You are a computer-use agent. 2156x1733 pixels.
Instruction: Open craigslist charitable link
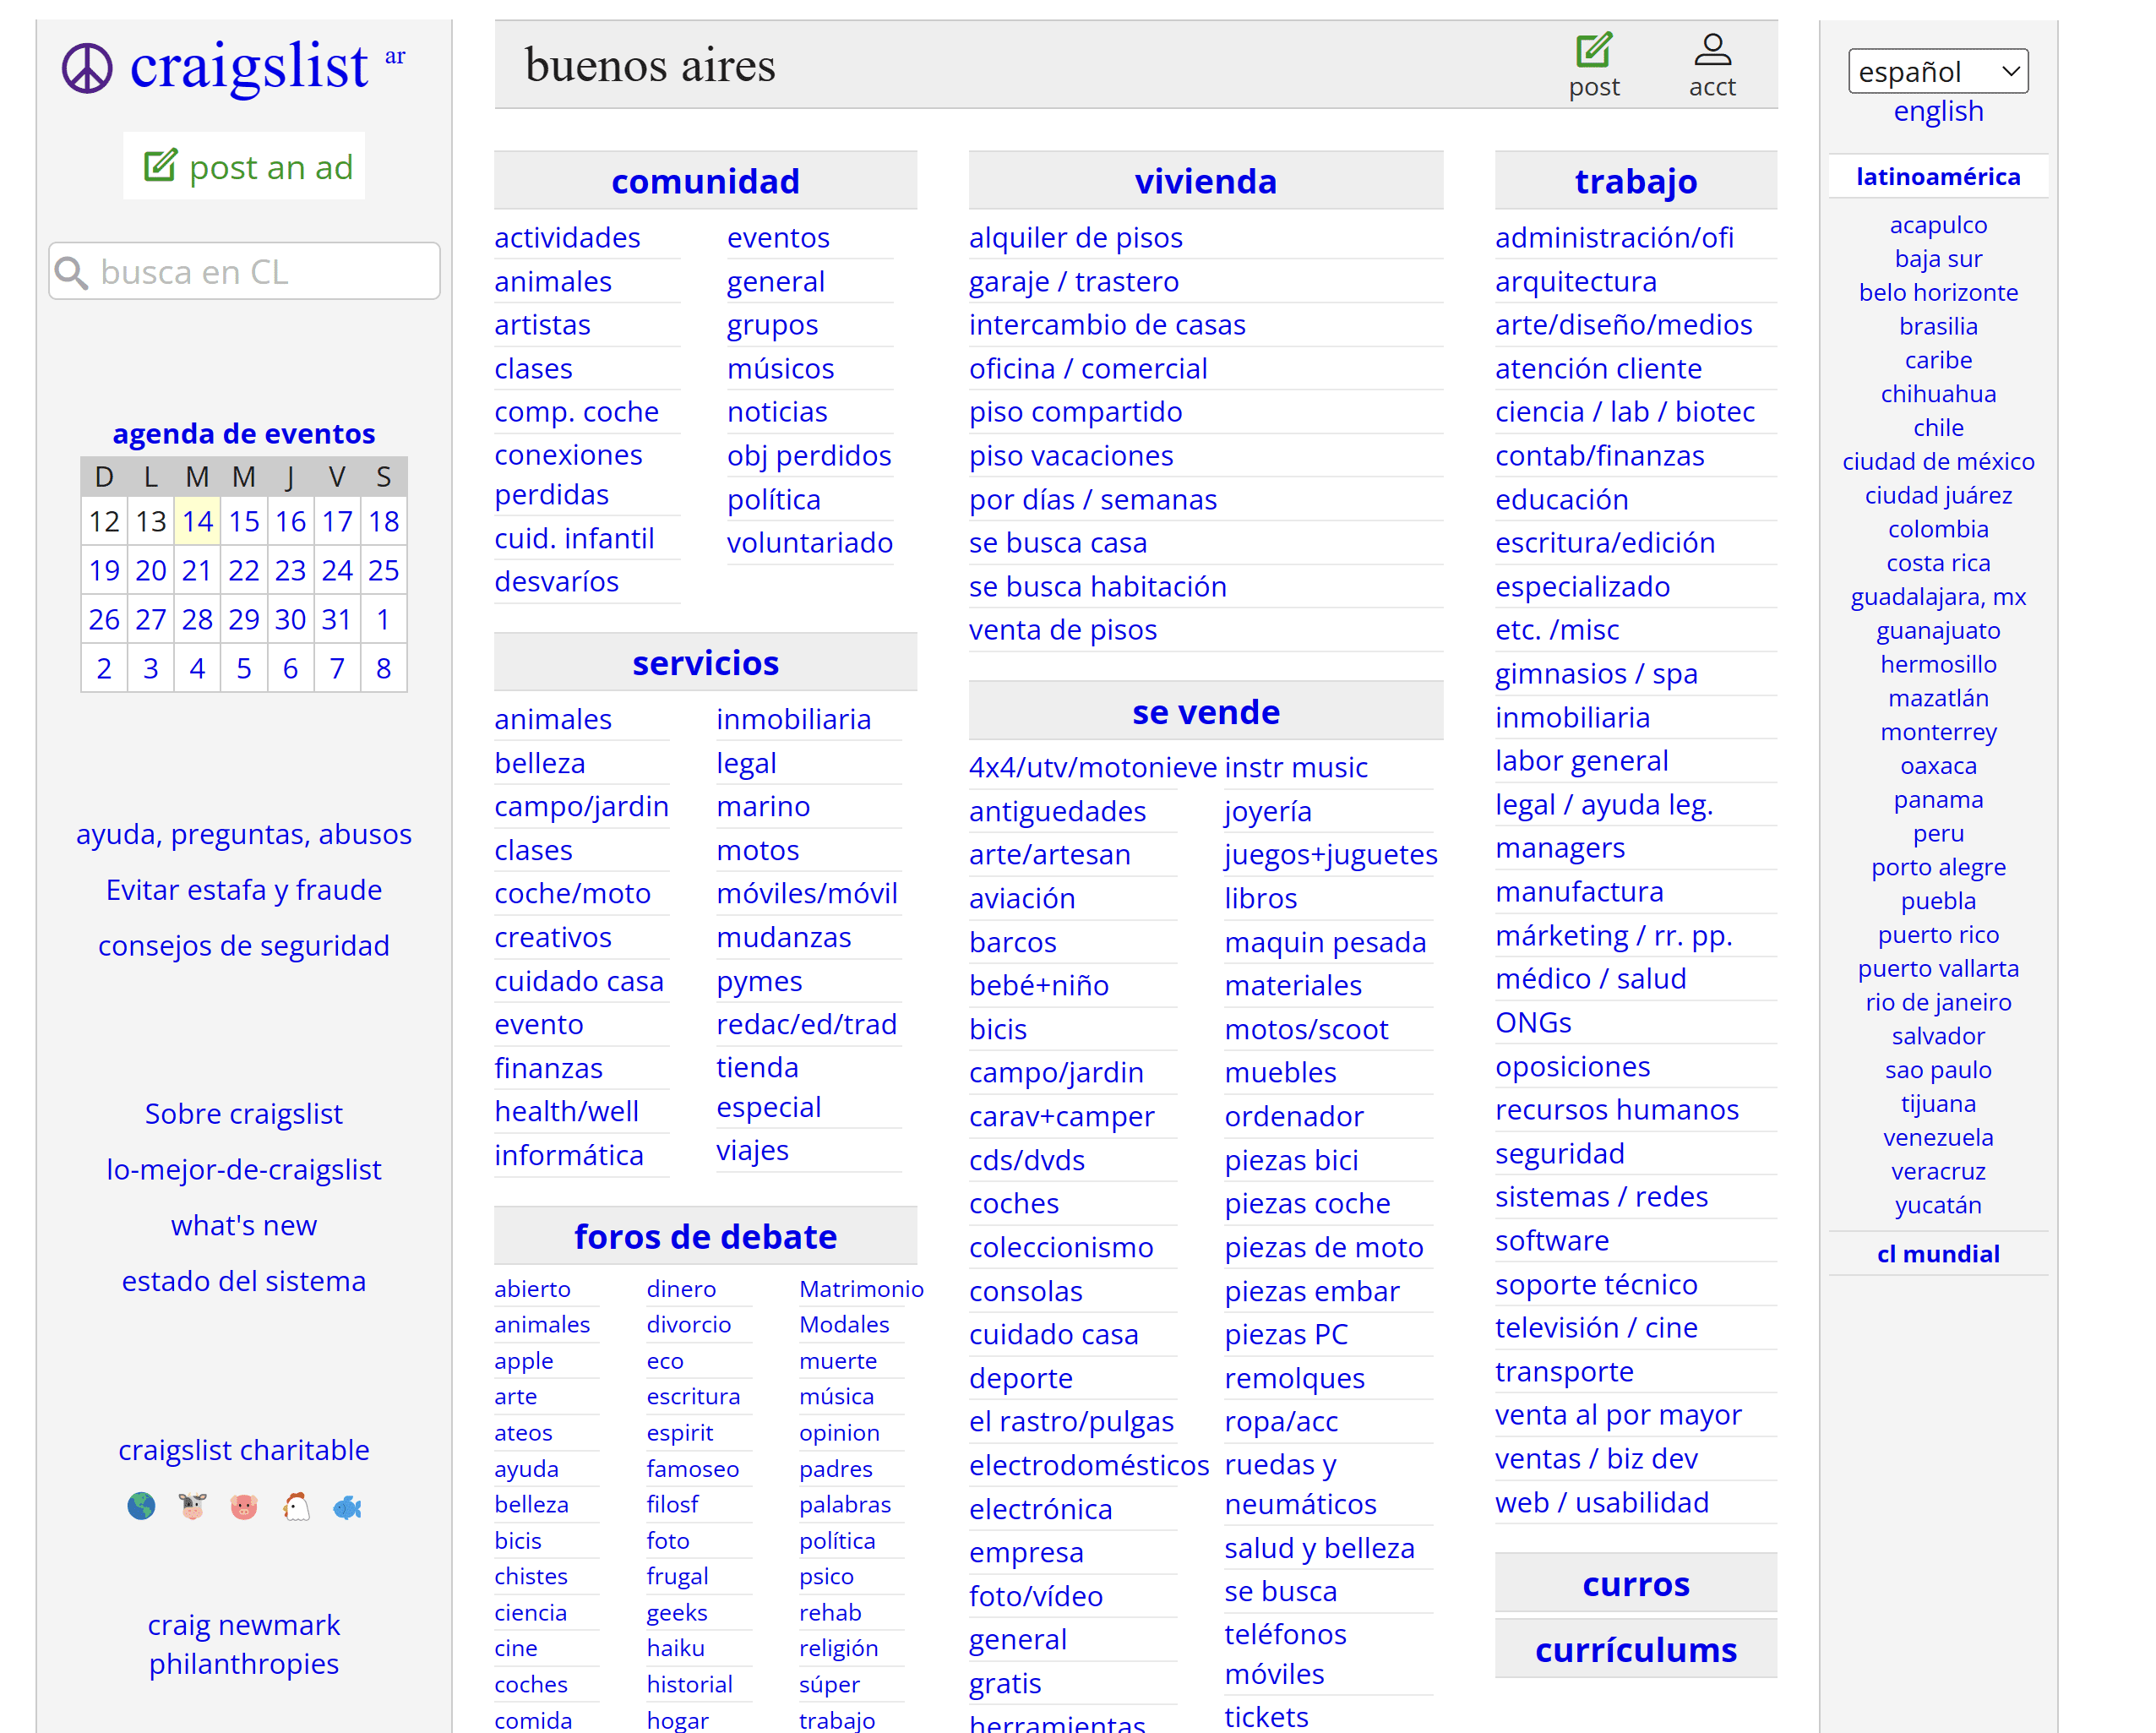244,1449
